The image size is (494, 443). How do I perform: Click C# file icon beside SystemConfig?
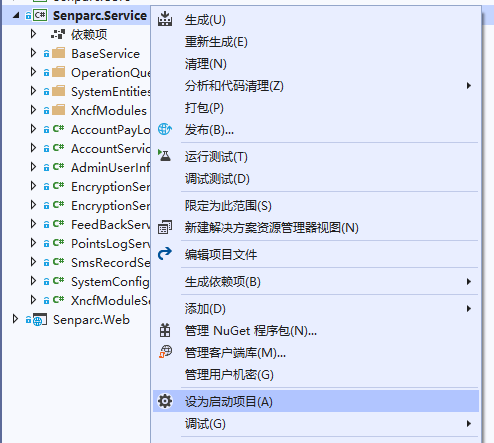click(x=59, y=281)
